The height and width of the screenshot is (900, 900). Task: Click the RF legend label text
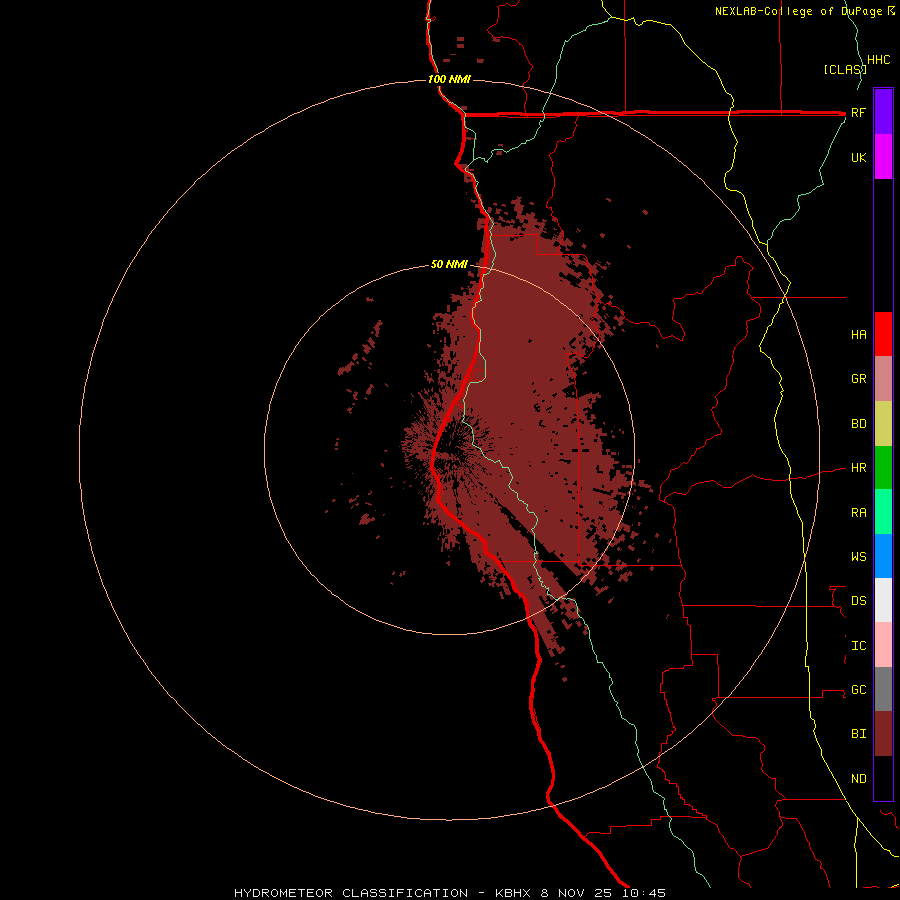[x=858, y=112]
